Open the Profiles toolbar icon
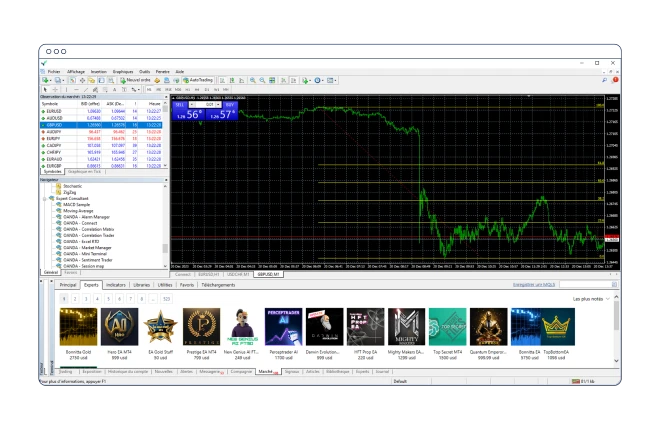672x448 pixels. 57,80
